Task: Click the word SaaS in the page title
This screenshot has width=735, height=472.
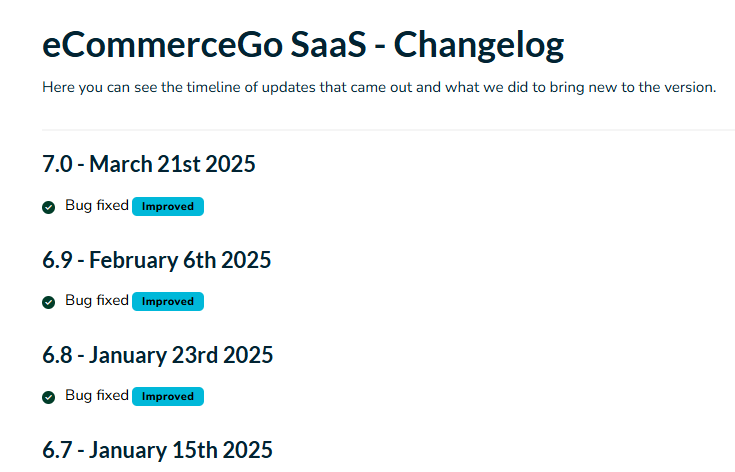Action: pos(328,45)
